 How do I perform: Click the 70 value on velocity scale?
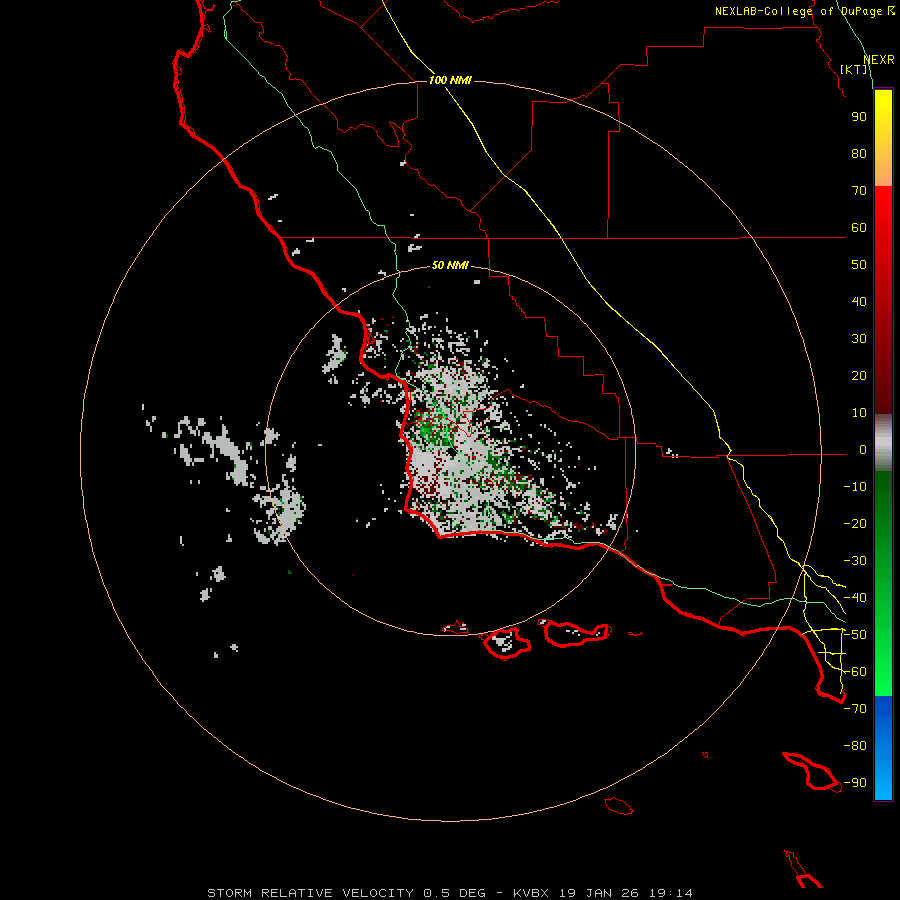click(859, 191)
